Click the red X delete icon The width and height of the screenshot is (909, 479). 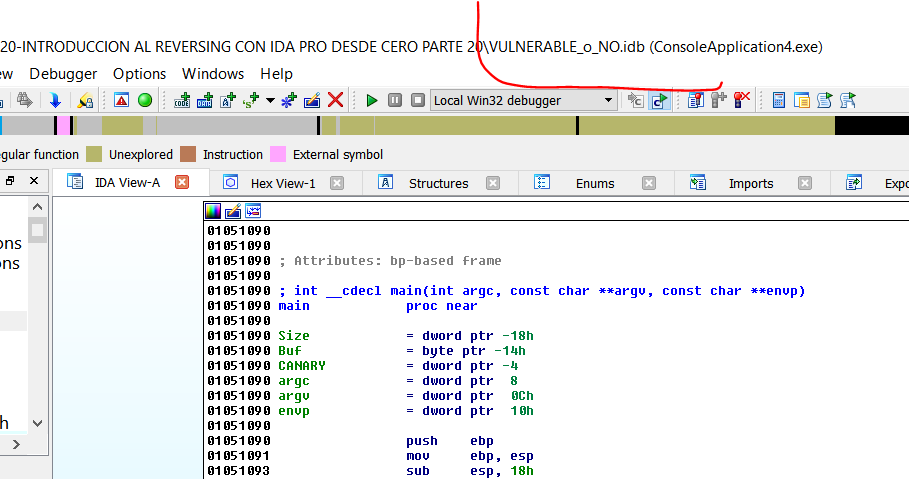point(336,100)
